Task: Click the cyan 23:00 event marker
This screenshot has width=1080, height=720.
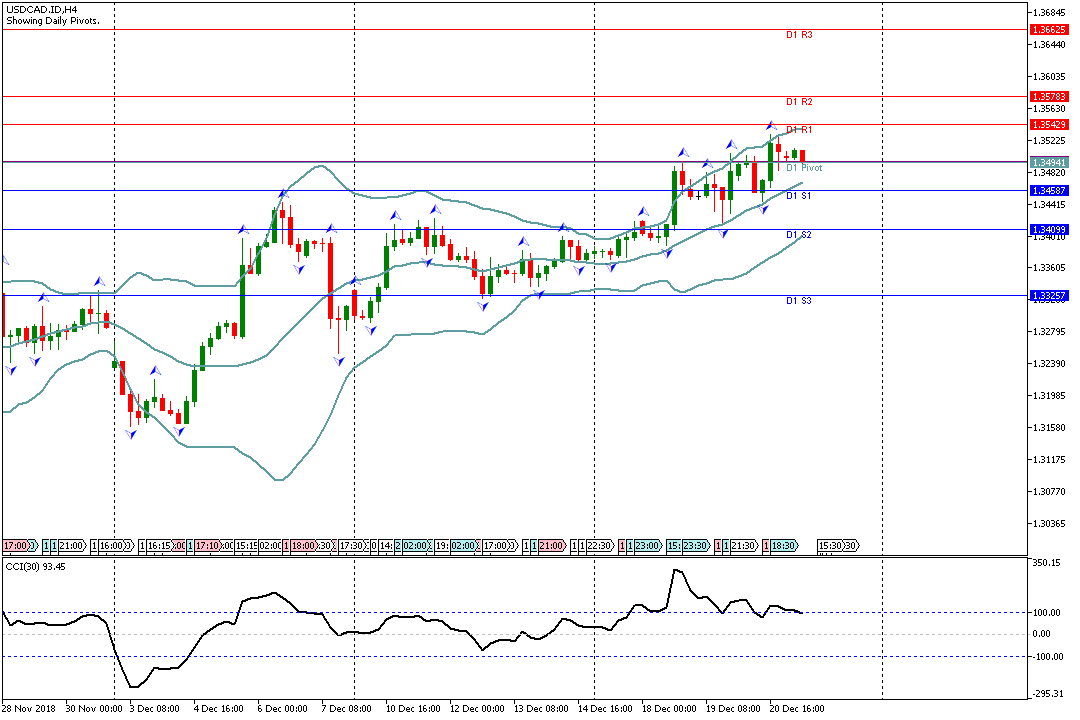Action: tap(647, 546)
